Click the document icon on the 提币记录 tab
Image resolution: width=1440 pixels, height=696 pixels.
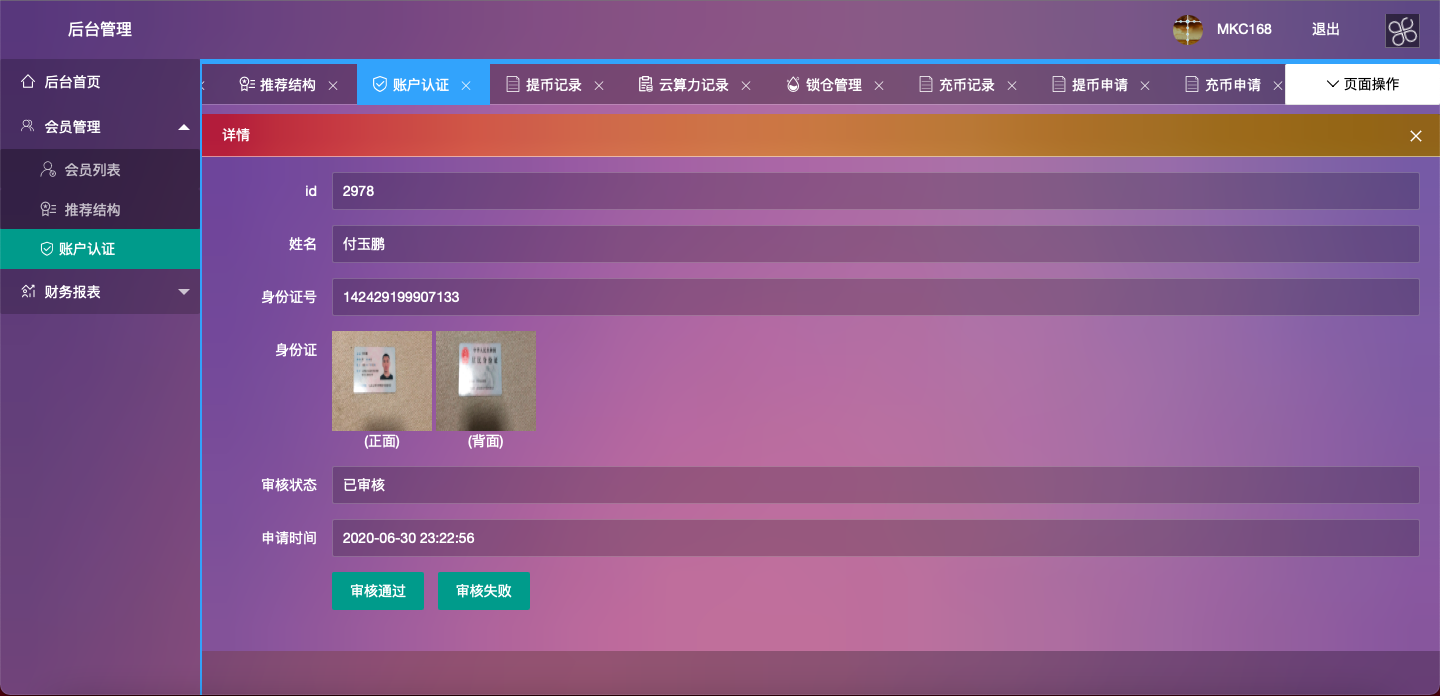point(513,84)
